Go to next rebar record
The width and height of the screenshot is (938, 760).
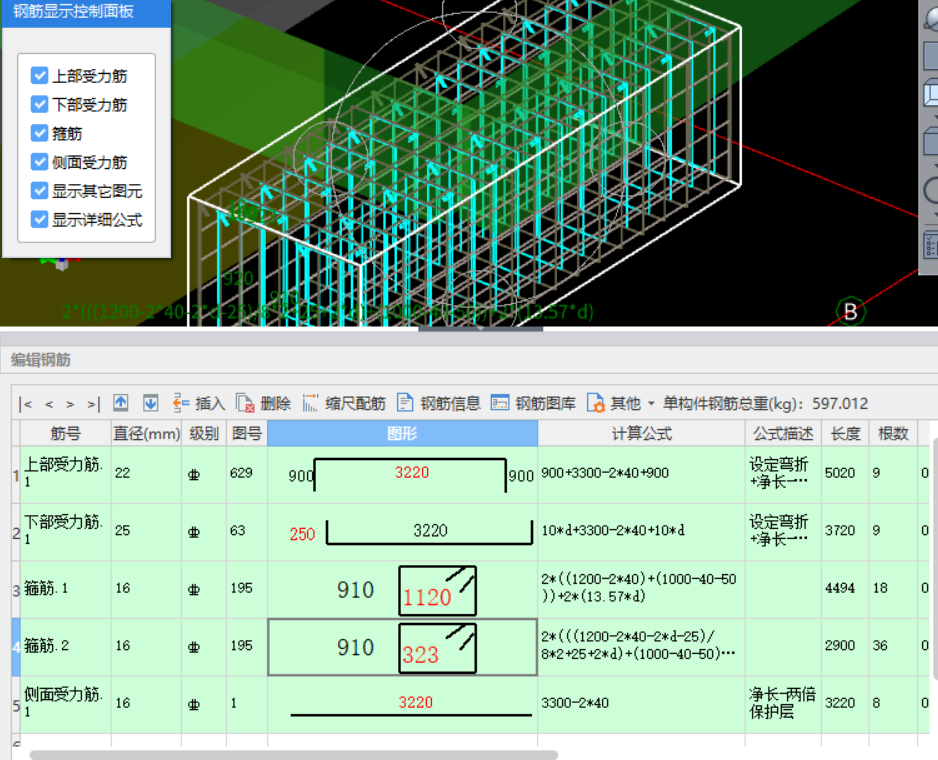tap(70, 405)
